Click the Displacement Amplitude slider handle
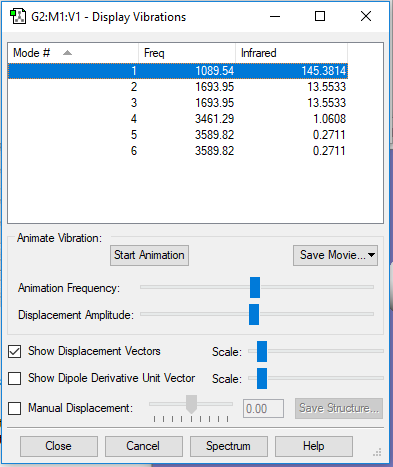Screen dimensions: 393x467 [x=254, y=314]
